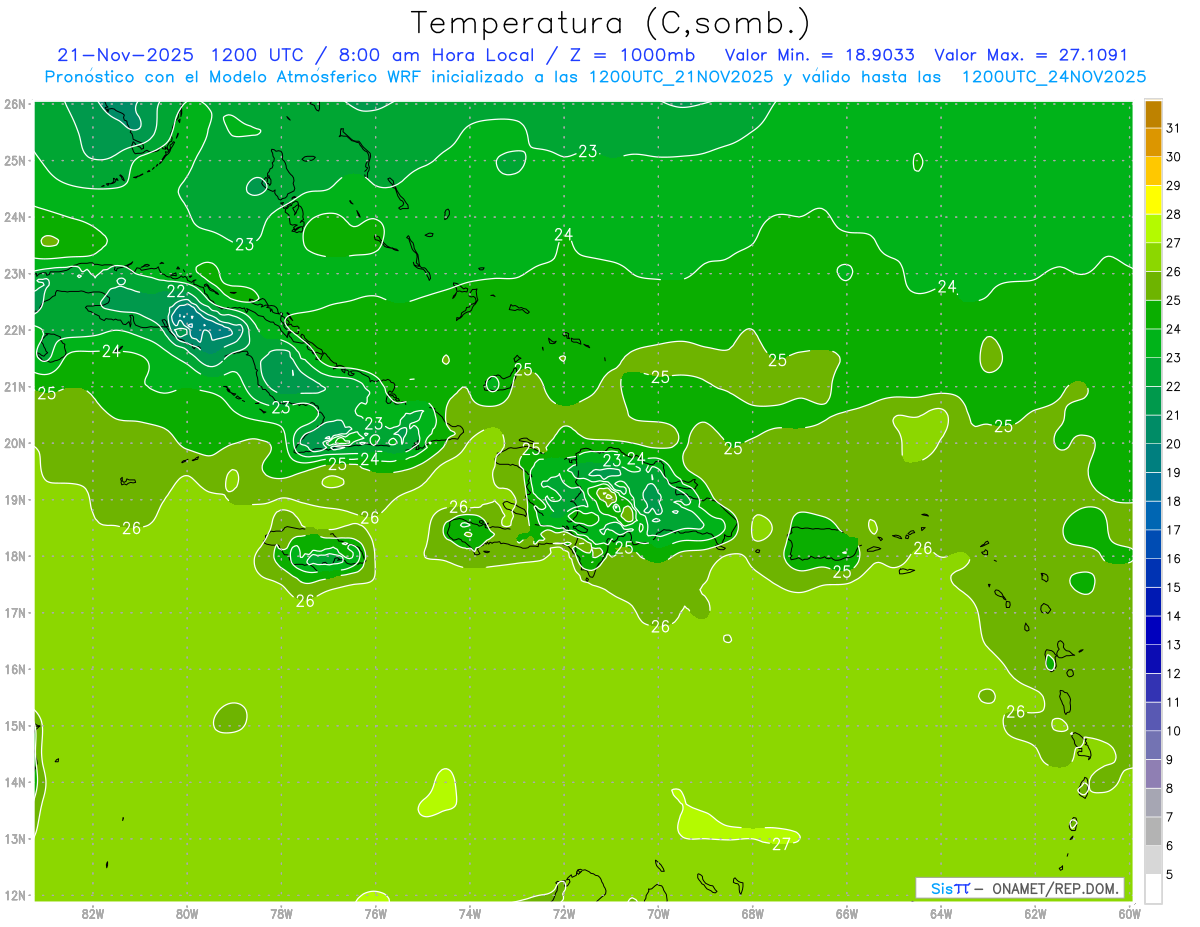Click the 14N latitude axis label
The height and width of the screenshot is (927, 1200).
[x=15, y=782]
